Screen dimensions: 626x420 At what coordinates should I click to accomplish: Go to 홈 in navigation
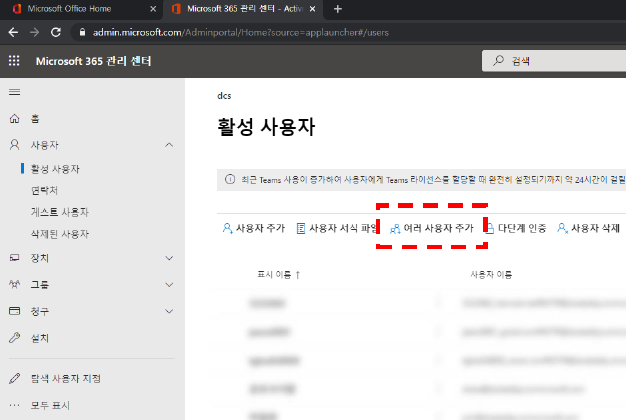coord(35,119)
